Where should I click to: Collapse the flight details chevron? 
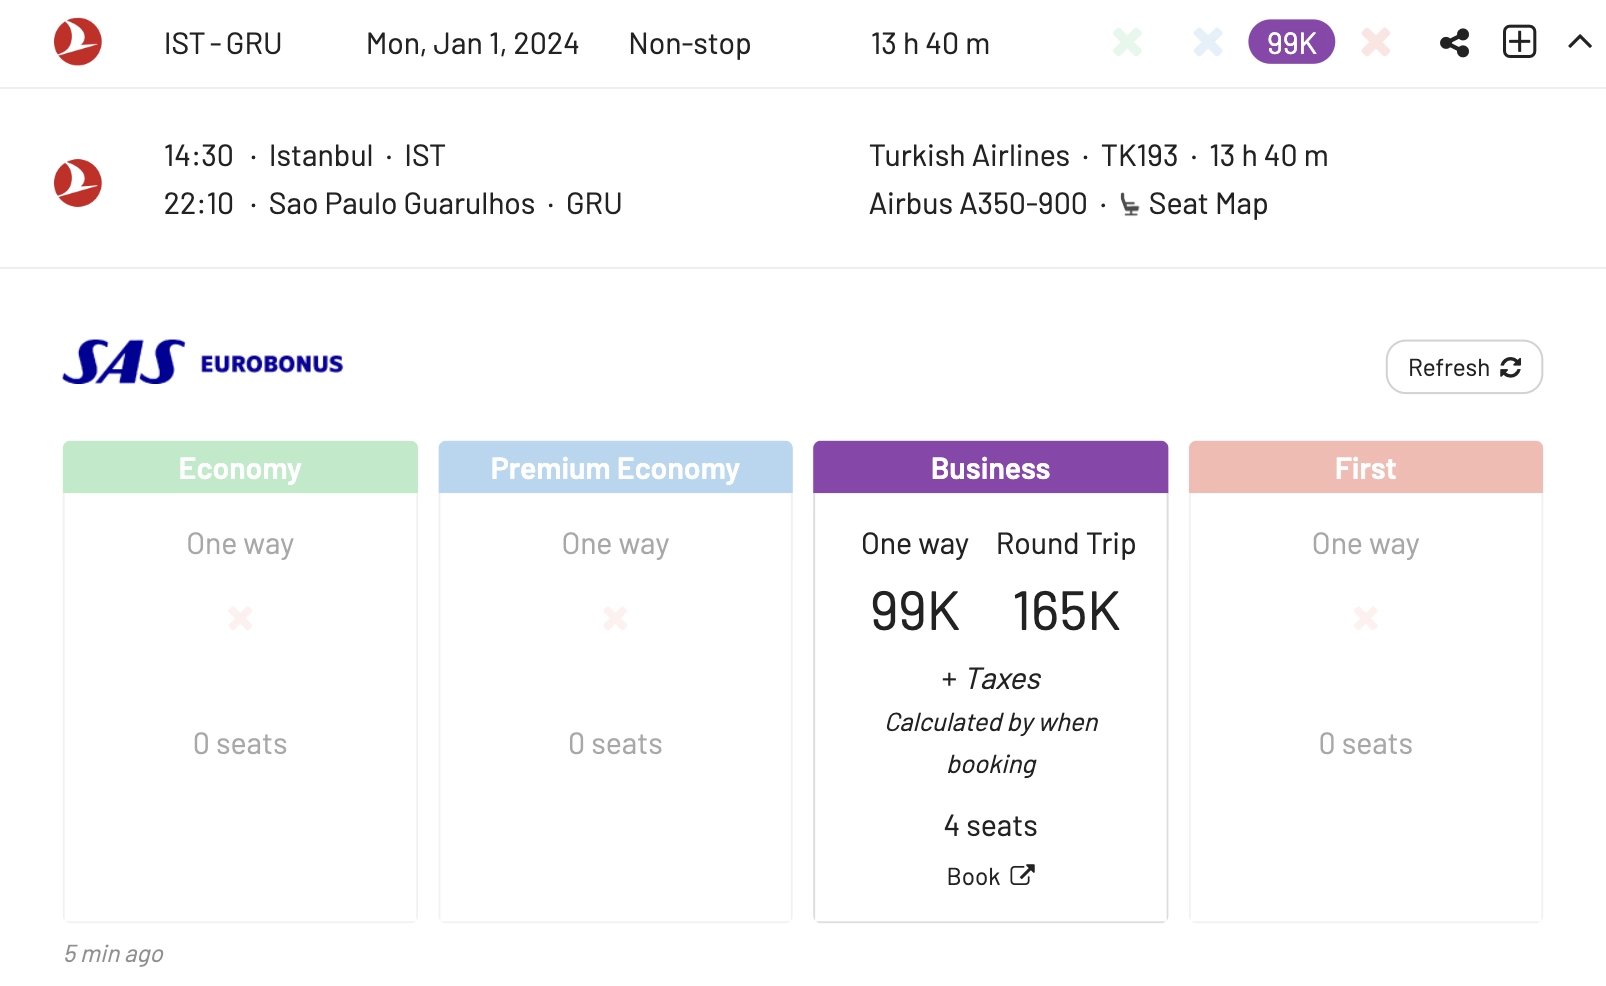click(x=1579, y=42)
